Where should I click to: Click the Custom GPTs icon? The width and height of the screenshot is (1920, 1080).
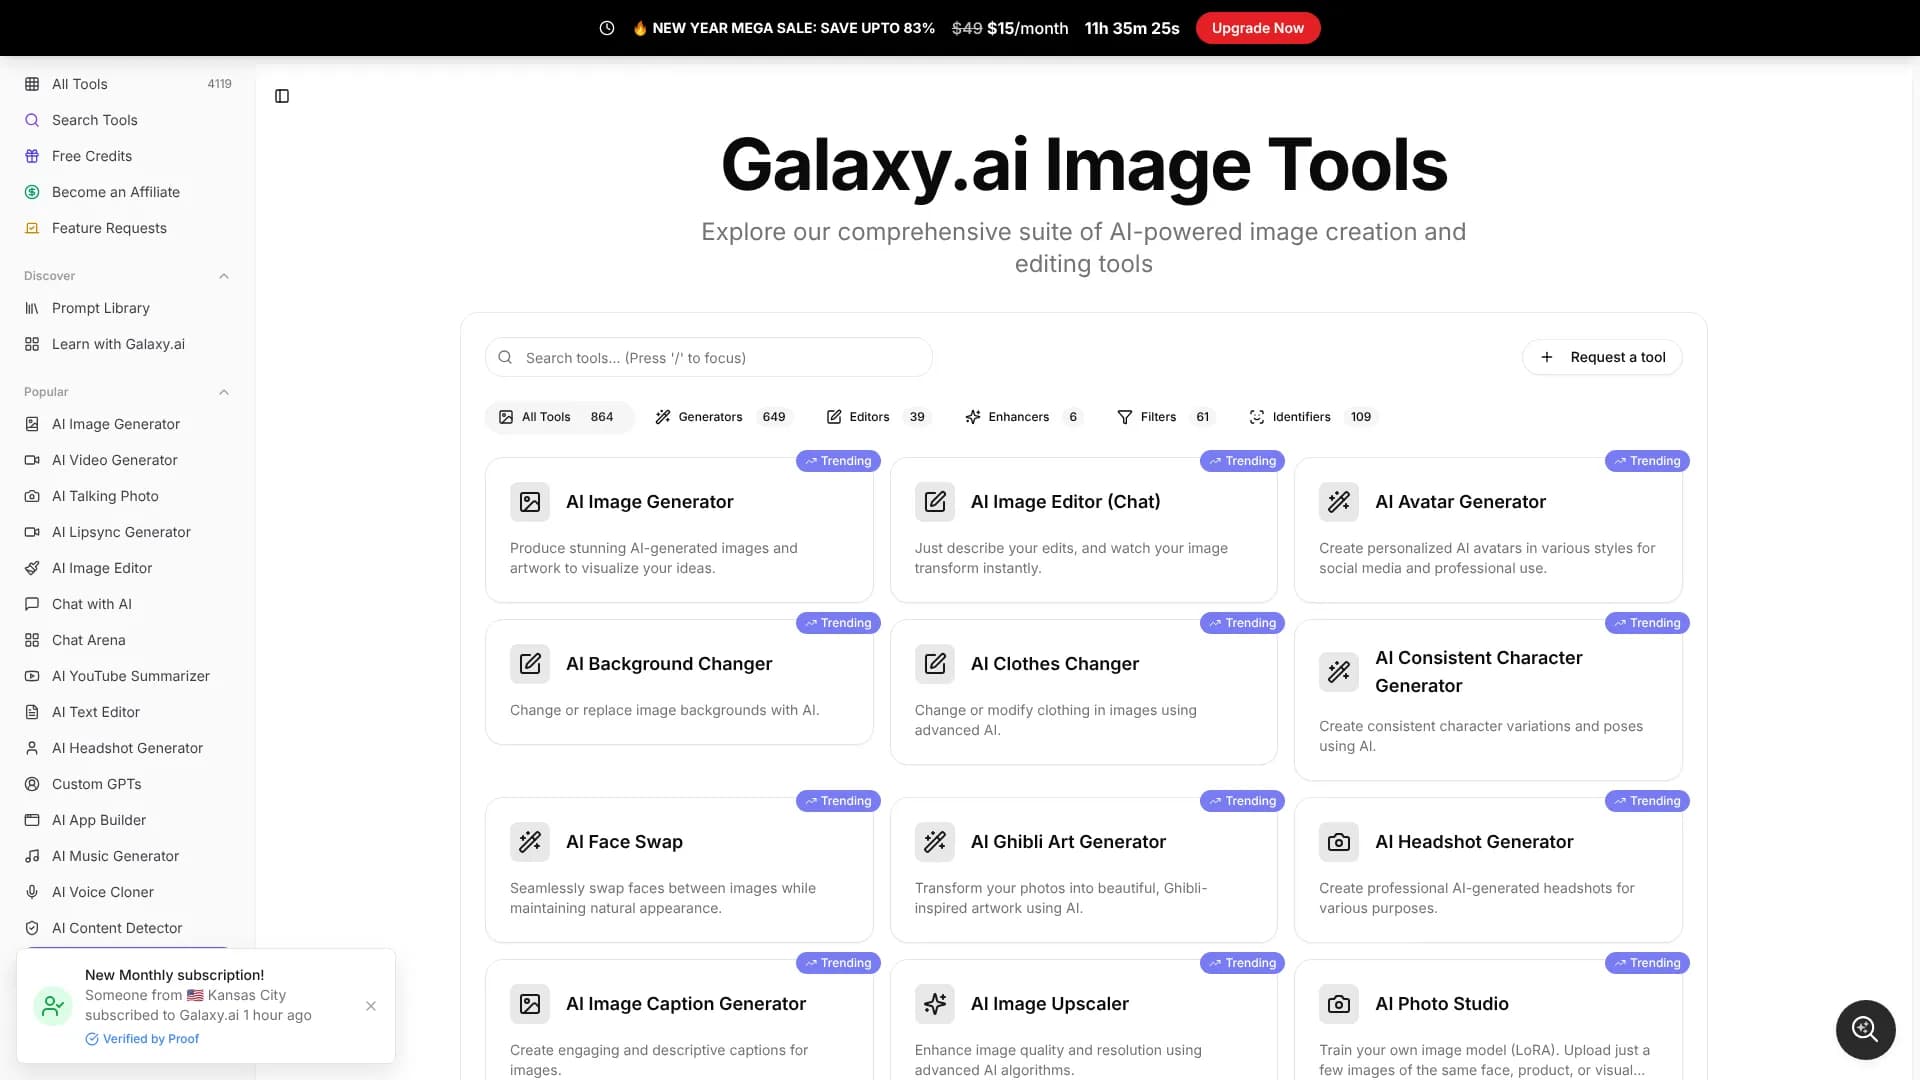pos(32,784)
